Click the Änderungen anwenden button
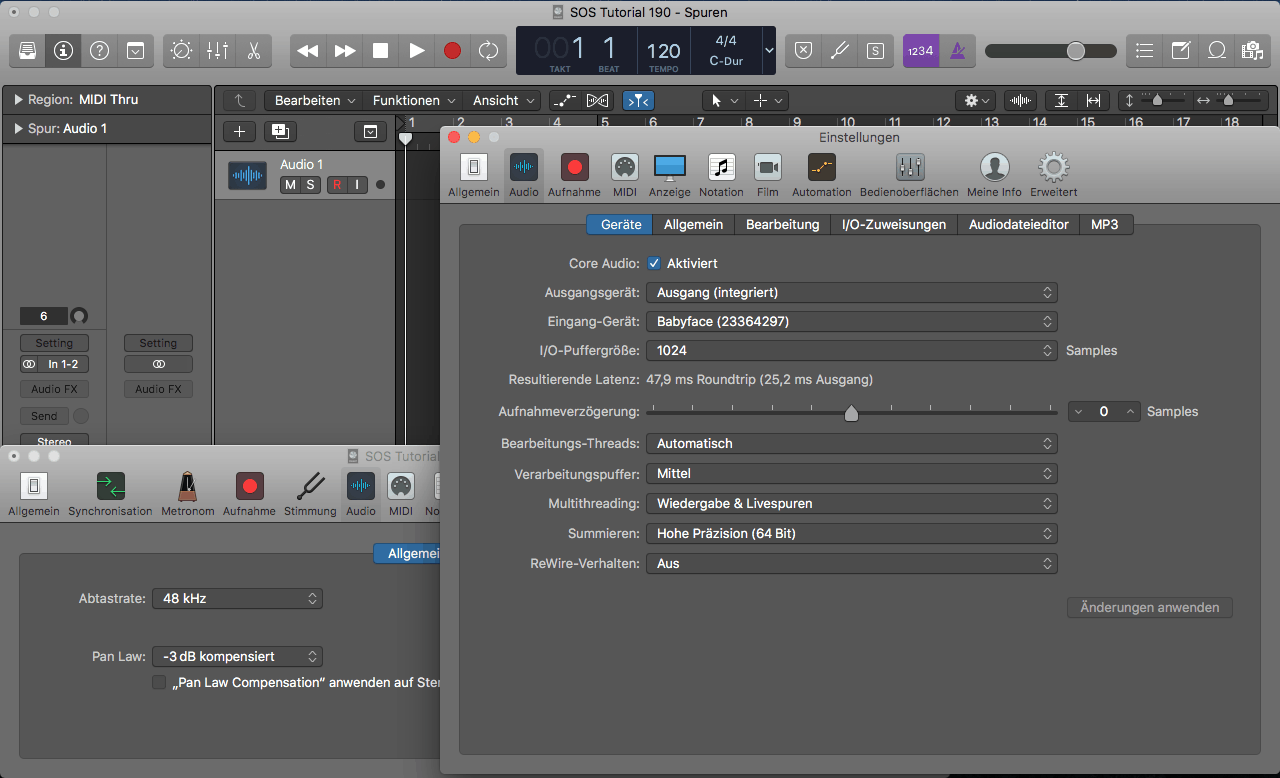Image resolution: width=1280 pixels, height=778 pixels. click(x=1149, y=608)
